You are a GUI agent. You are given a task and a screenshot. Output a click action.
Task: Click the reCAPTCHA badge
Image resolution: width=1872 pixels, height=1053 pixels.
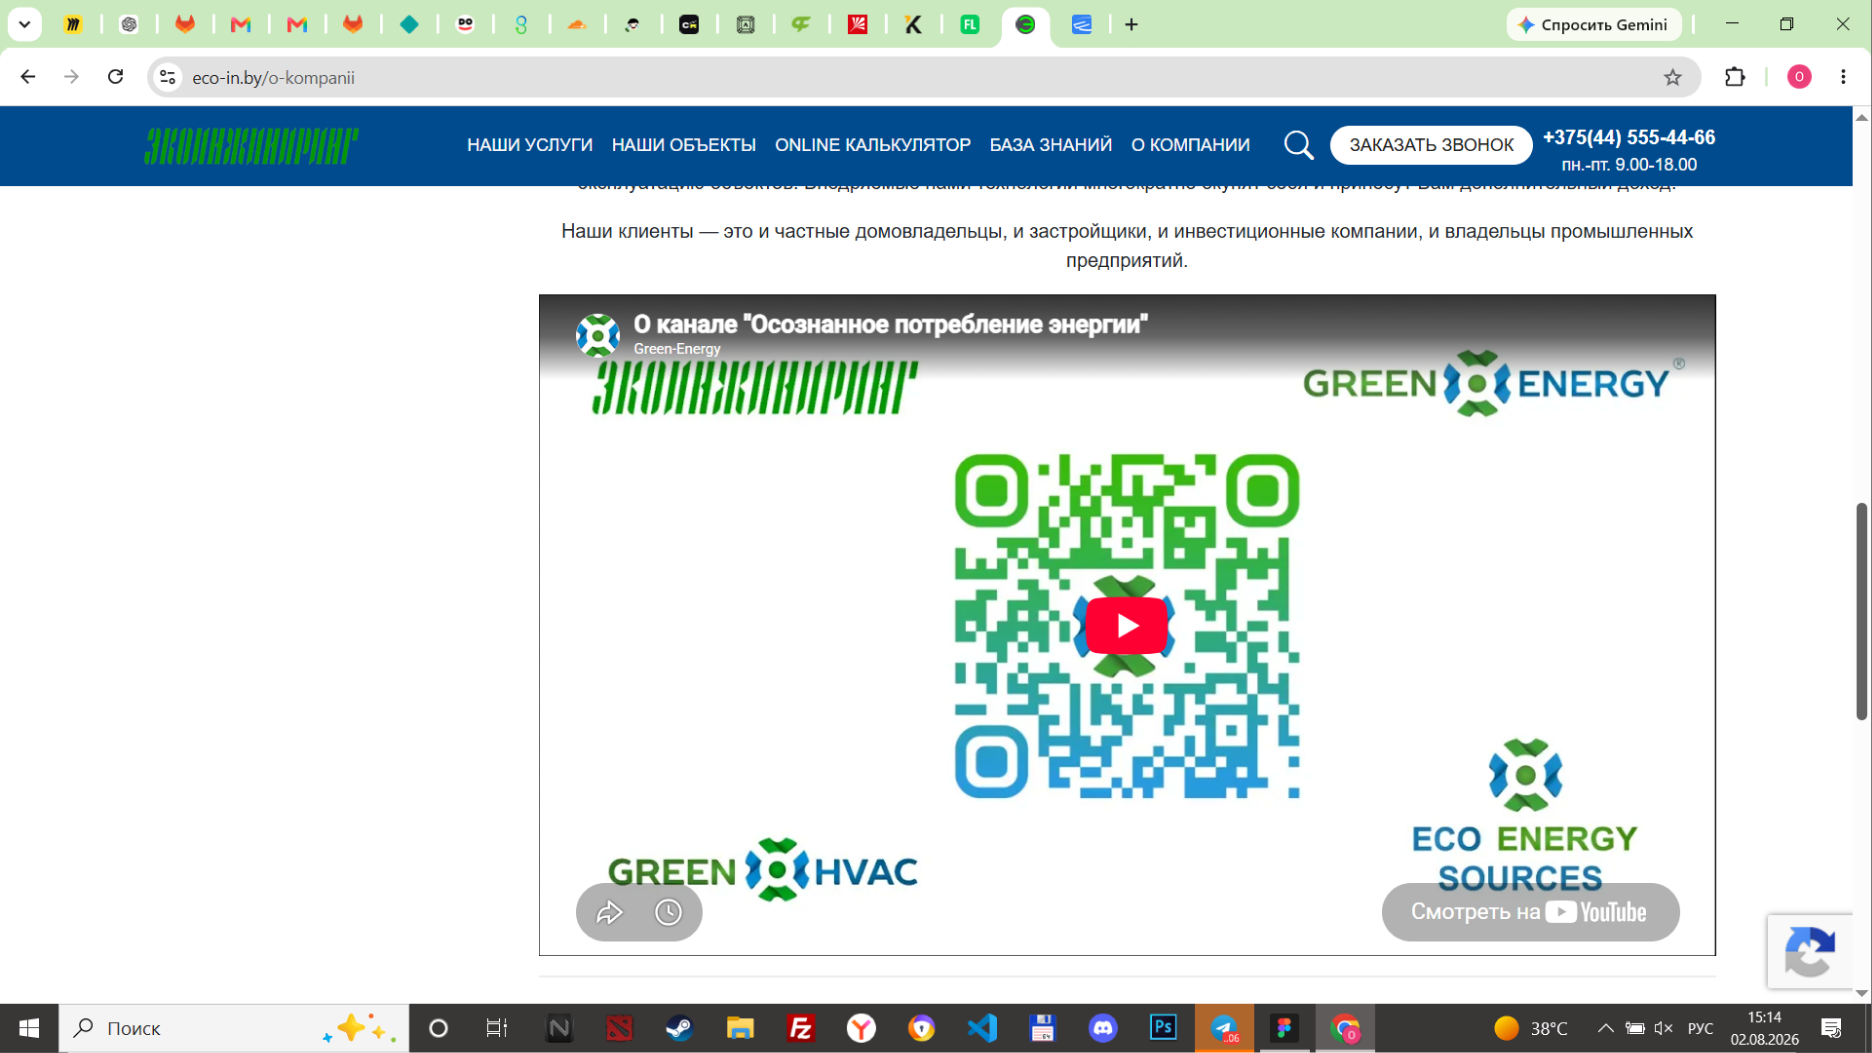coord(1809,952)
